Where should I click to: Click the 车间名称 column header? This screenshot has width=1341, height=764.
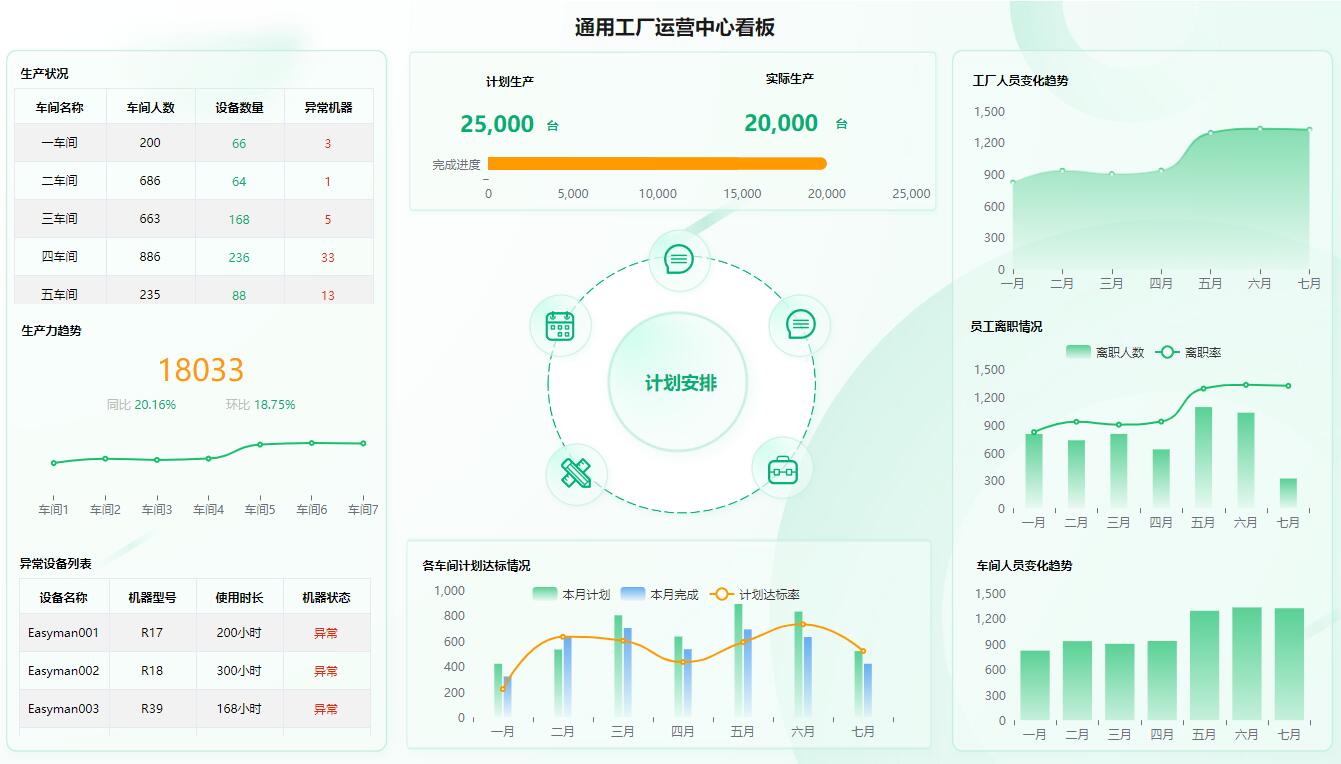(59, 107)
